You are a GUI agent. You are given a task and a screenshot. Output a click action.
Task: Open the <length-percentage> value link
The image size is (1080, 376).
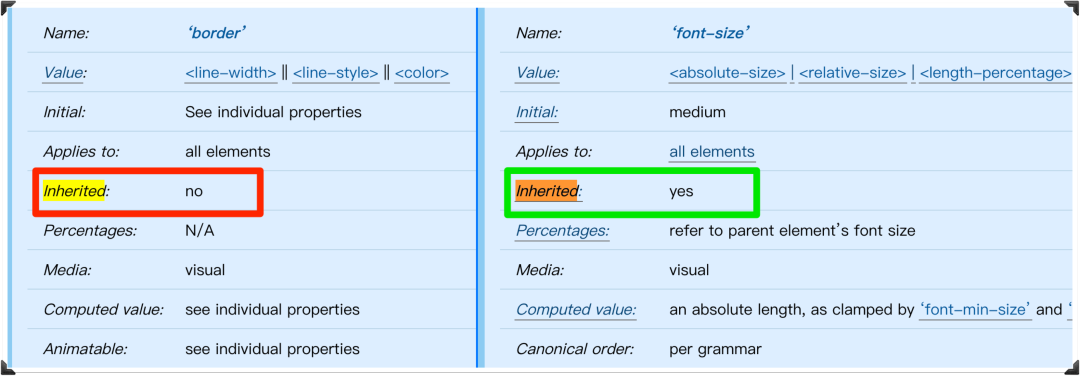(x=995, y=73)
